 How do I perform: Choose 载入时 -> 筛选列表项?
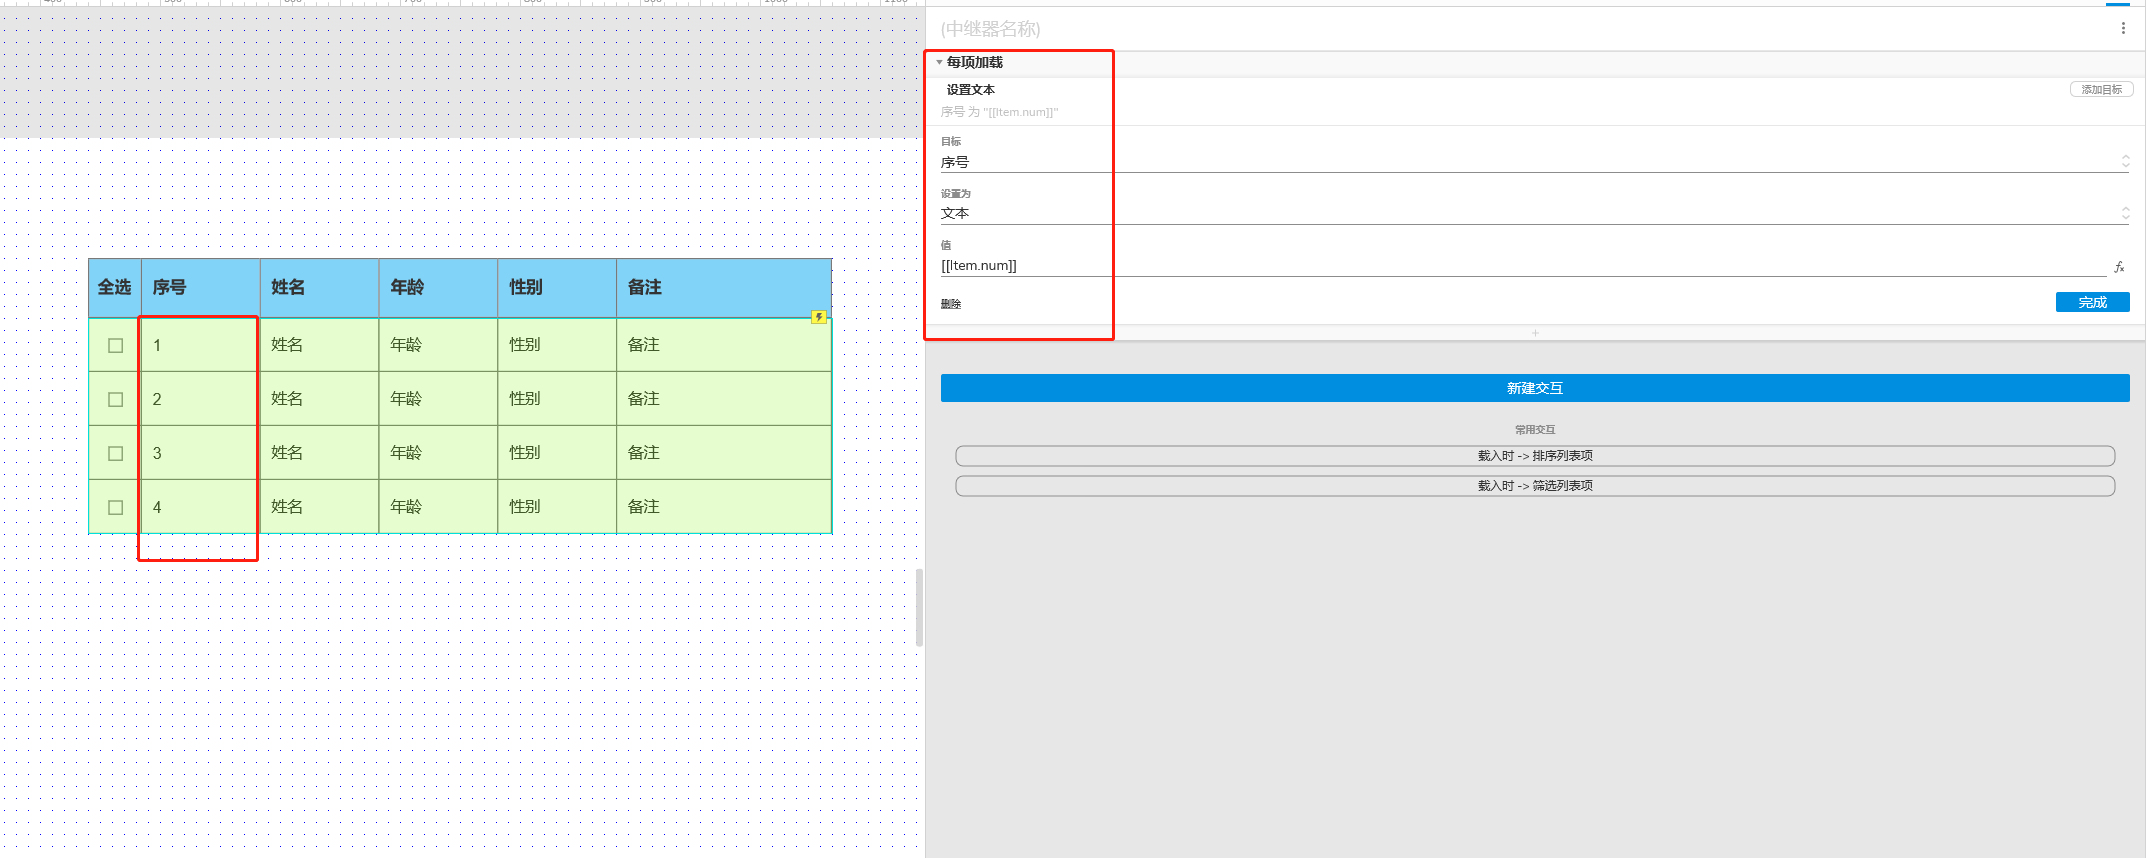(x=1535, y=486)
